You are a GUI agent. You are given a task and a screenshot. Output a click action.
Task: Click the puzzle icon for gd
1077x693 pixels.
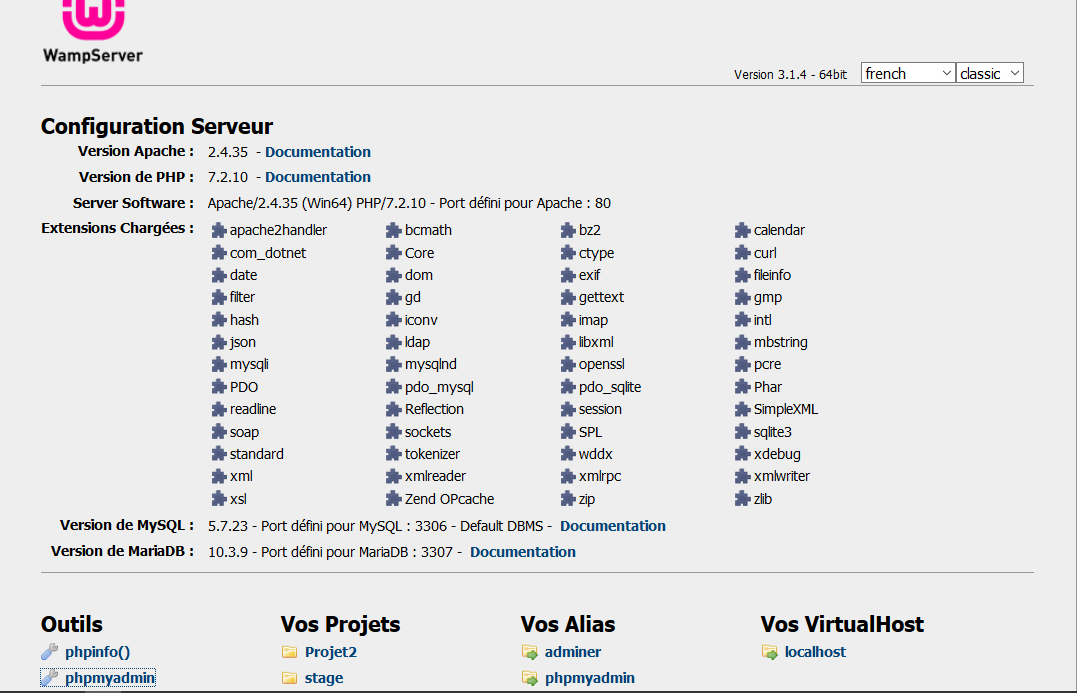(394, 297)
